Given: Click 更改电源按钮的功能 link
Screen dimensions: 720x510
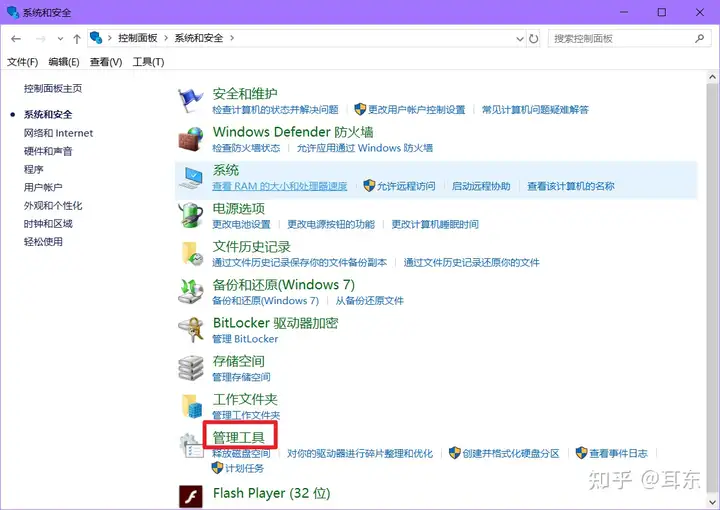Looking at the screenshot, I should [331, 224].
